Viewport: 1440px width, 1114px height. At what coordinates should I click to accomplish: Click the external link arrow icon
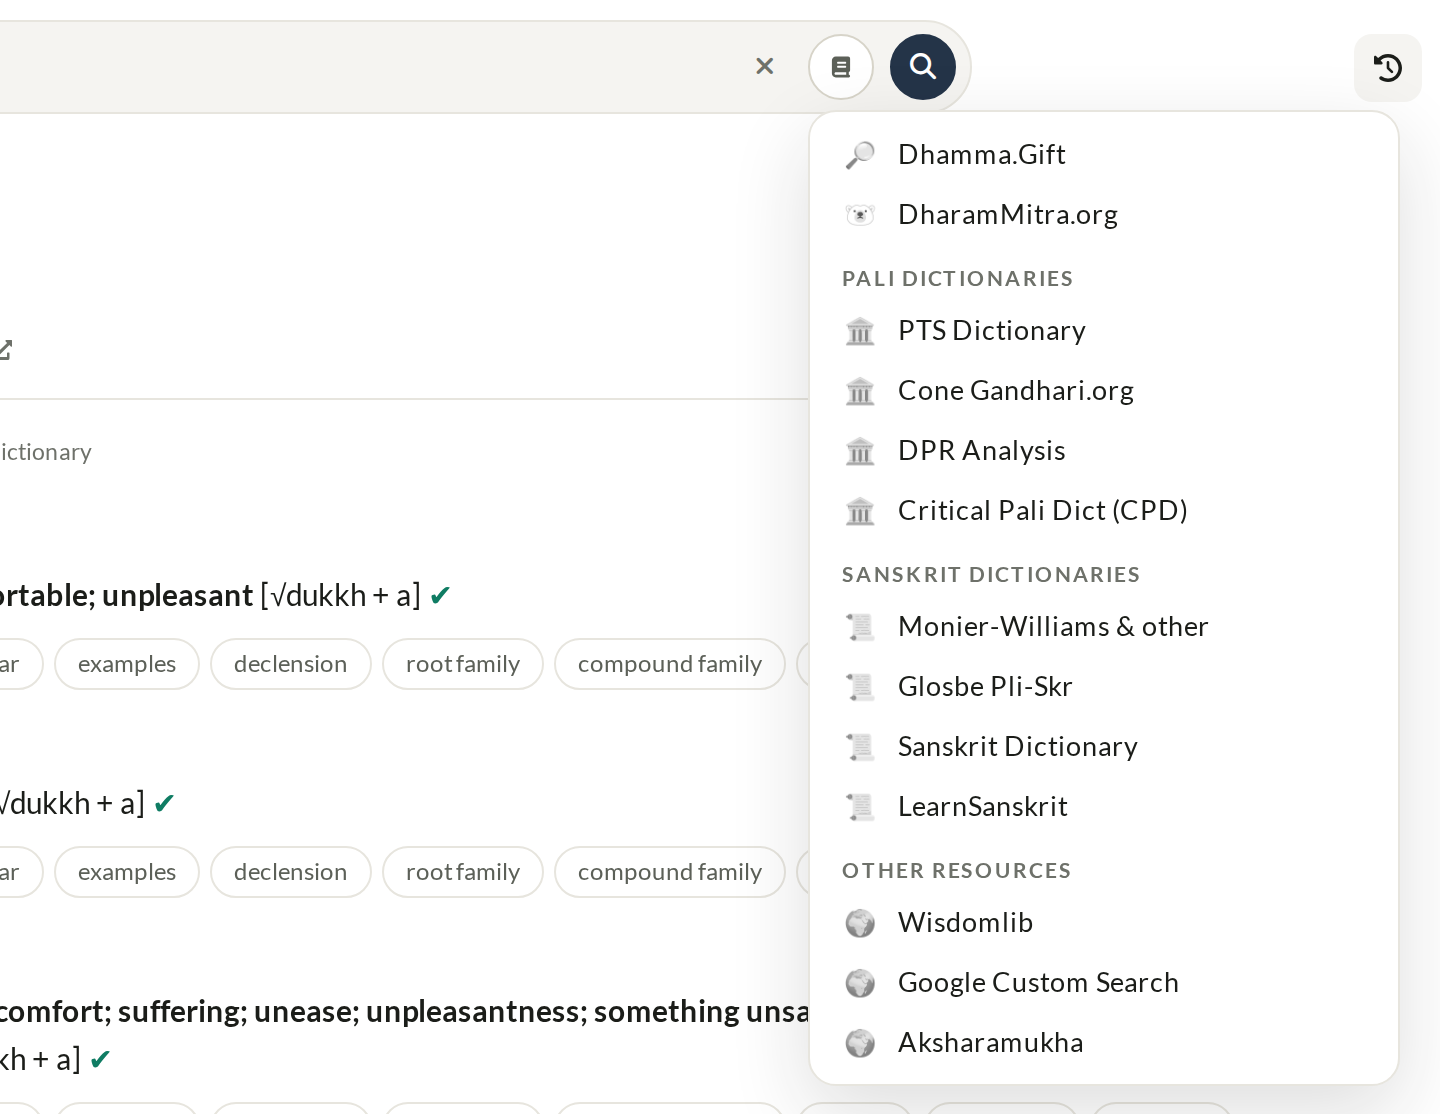click(5, 349)
